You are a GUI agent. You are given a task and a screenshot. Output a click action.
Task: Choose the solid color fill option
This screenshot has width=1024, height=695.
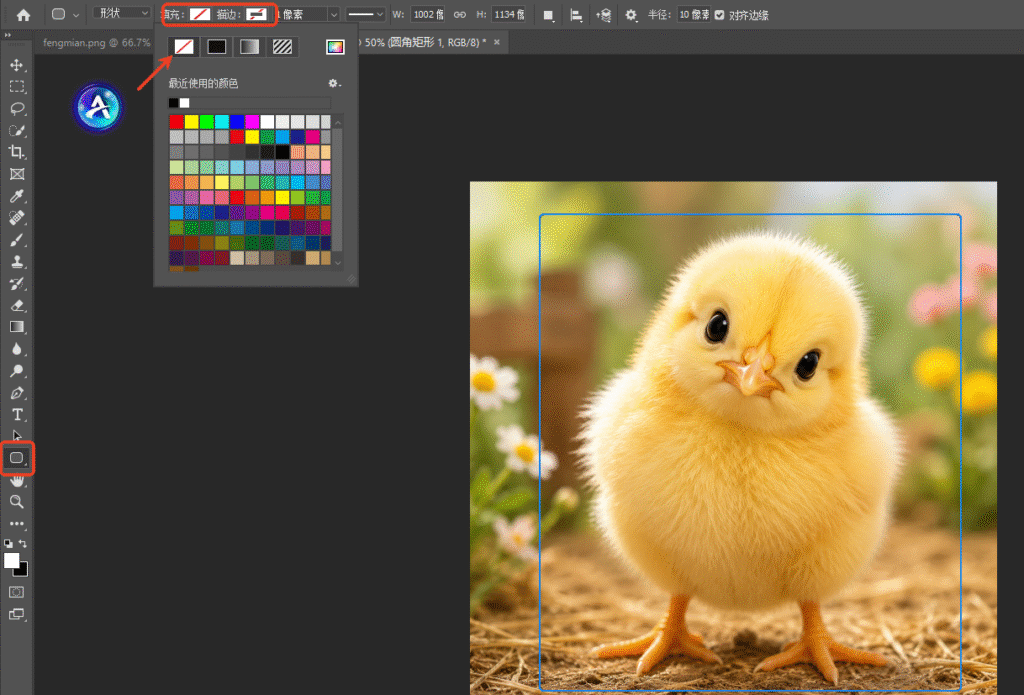[x=217, y=46]
